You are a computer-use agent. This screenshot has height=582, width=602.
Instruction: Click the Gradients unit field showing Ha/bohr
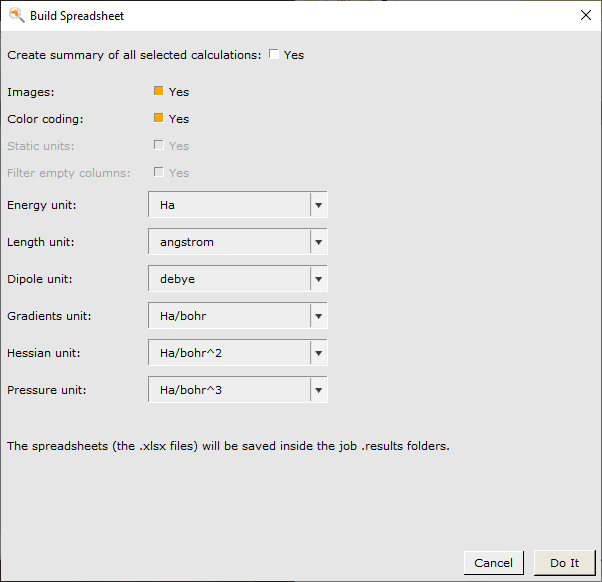click(x=229, y=316)
